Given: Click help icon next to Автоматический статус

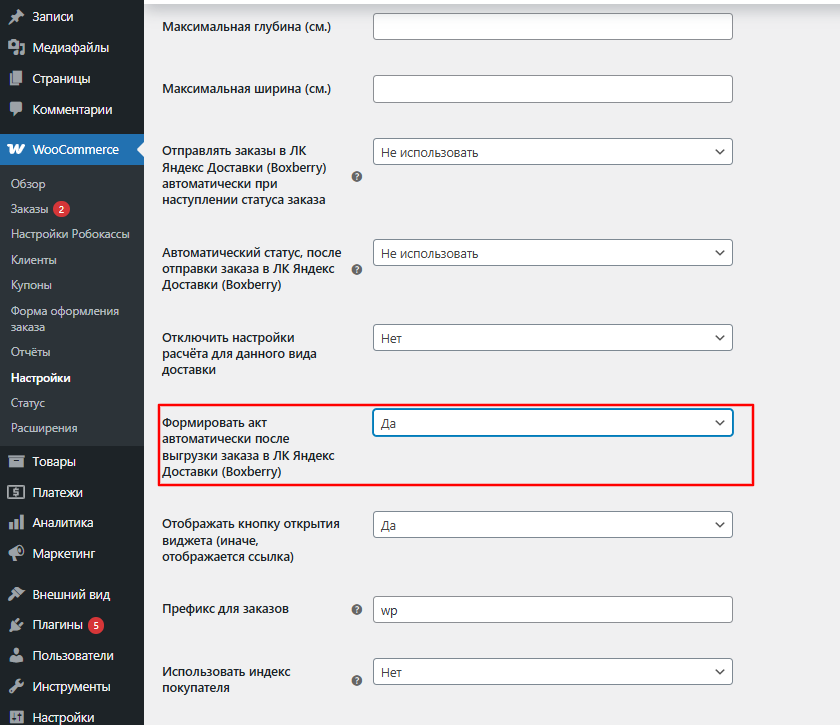Looking at the screenshot, I should (x=357, y=270).
